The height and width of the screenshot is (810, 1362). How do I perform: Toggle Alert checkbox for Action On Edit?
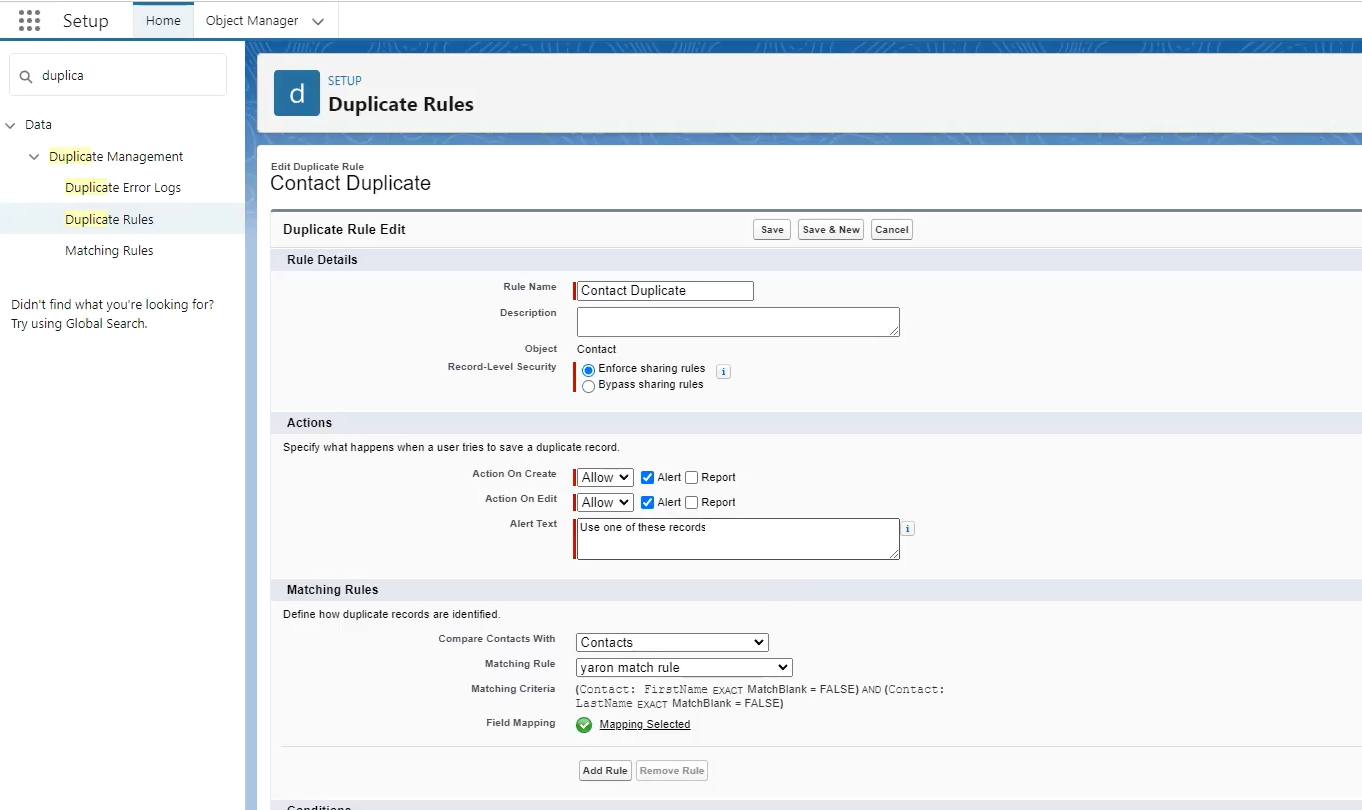click(x=647, y=502)
